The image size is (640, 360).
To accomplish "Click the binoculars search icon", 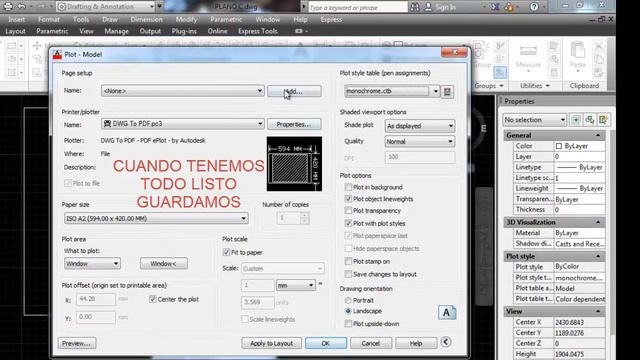I will [x=415, y=7].
